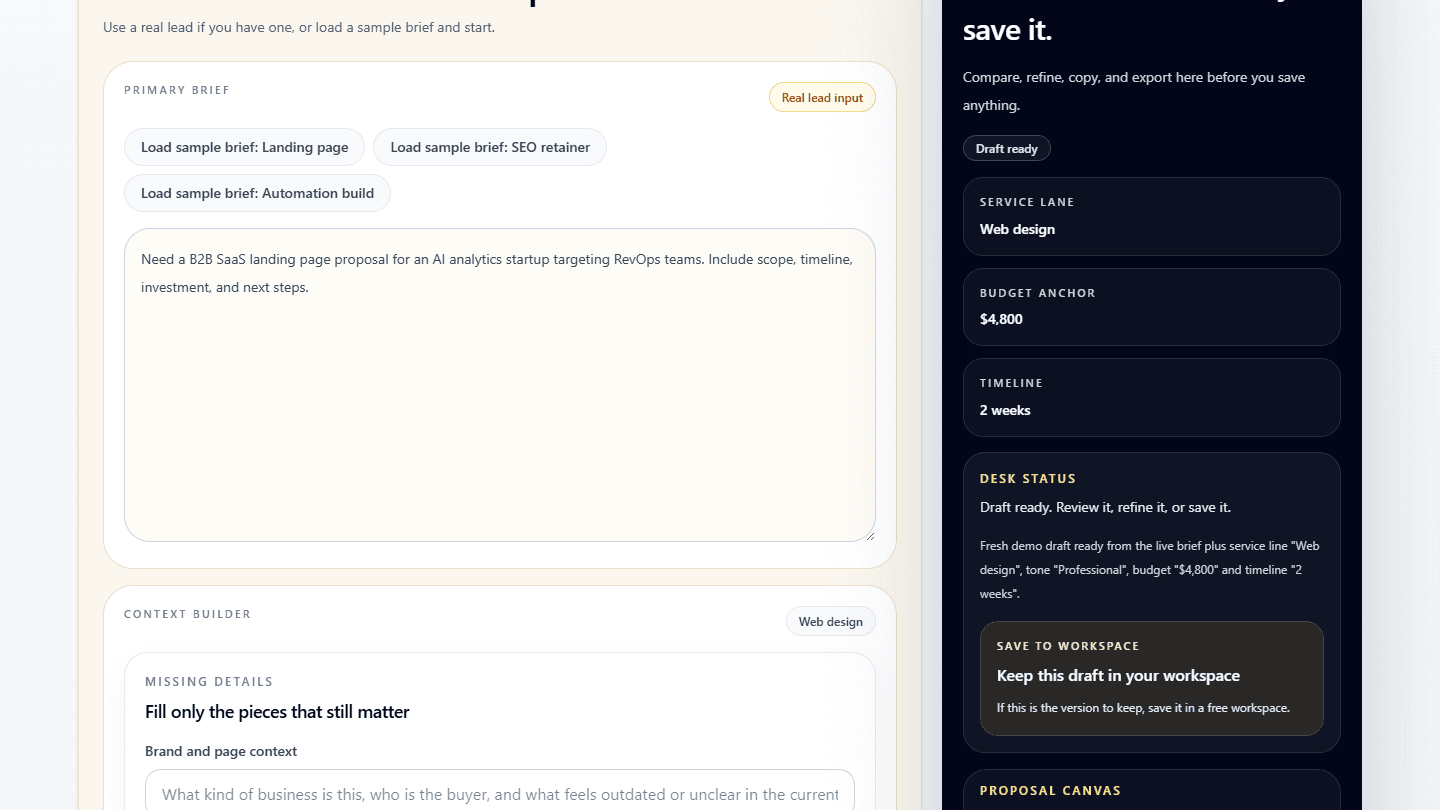This screenshot has height=810, width=1440.
Task: Load the Automation build sample brief
Action: pos(256,192)
